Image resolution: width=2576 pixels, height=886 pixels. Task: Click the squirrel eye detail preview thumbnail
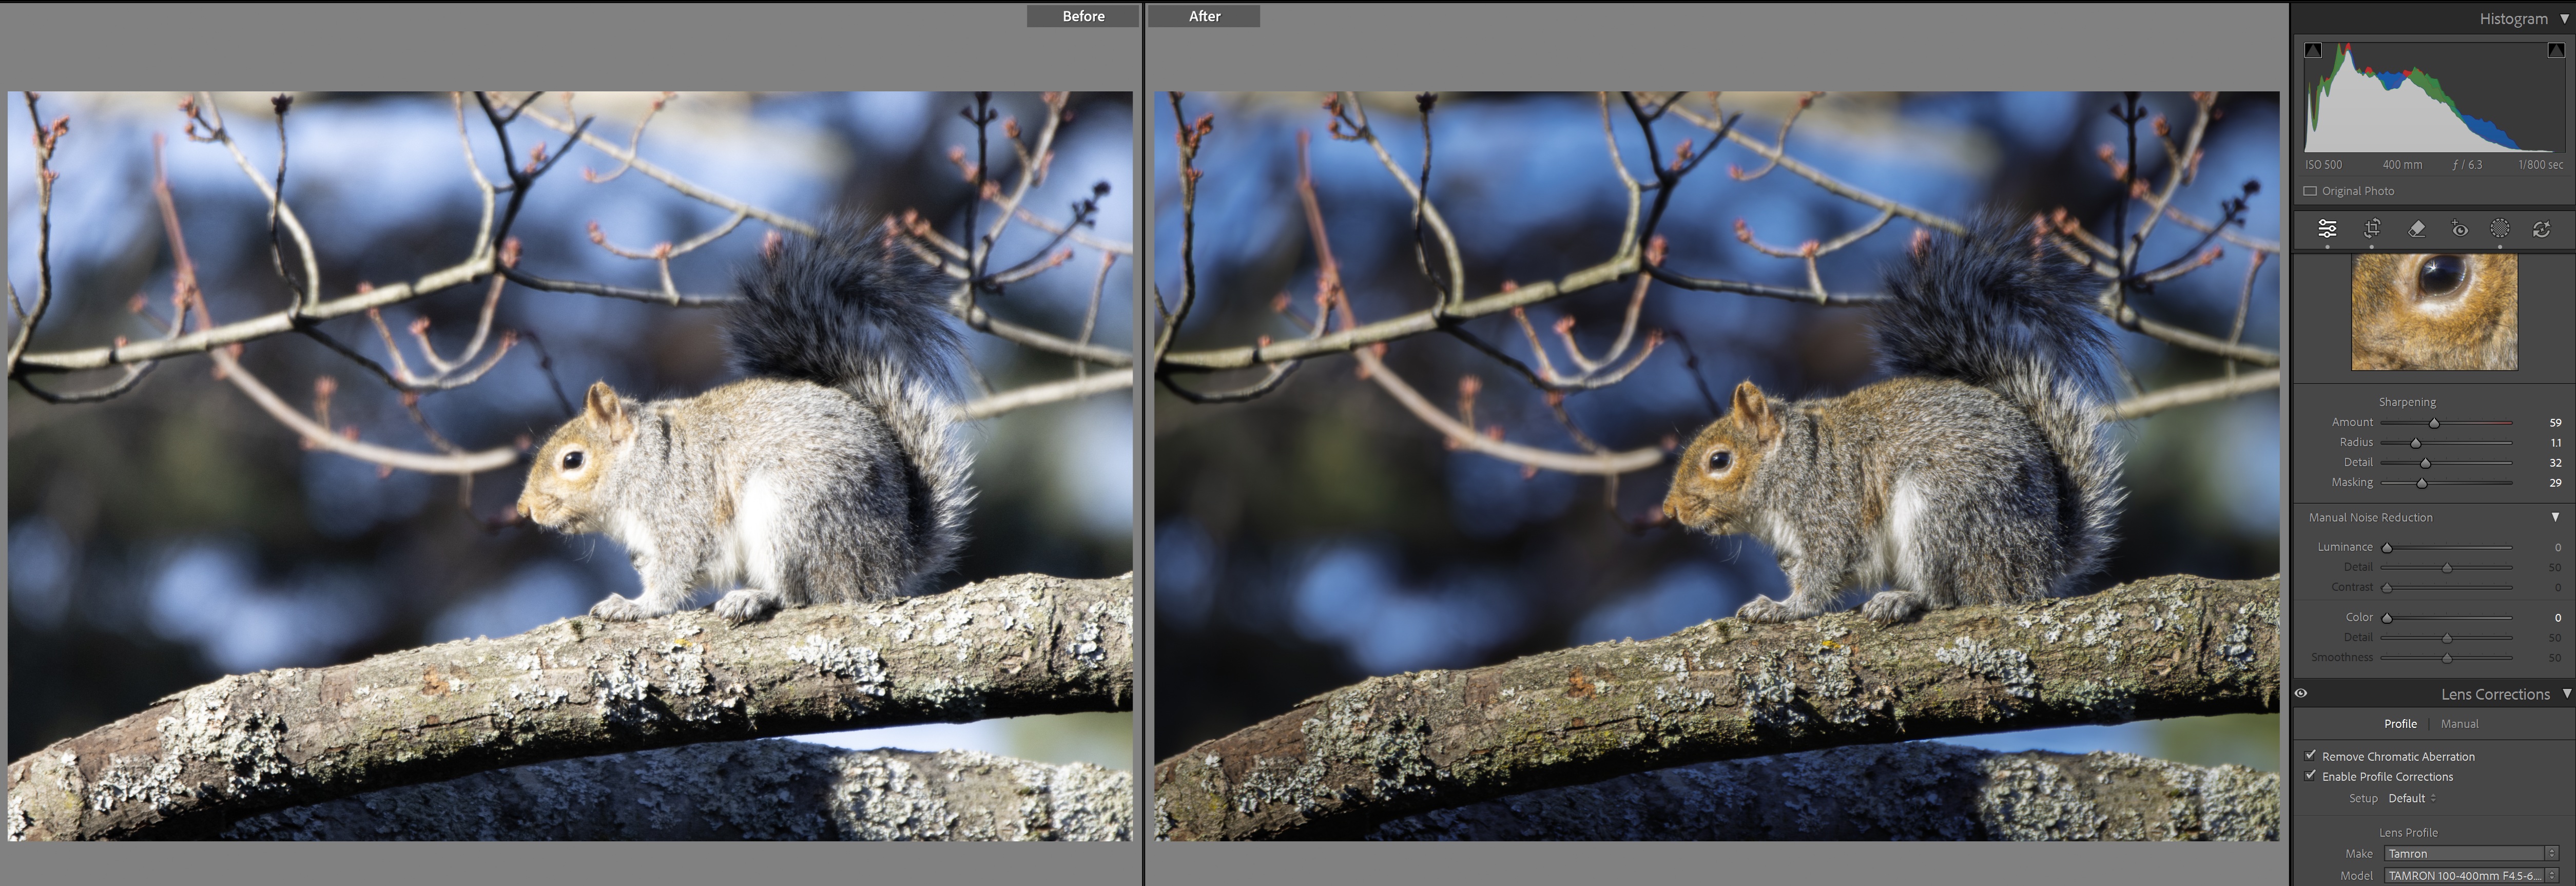coord(2434,311)
